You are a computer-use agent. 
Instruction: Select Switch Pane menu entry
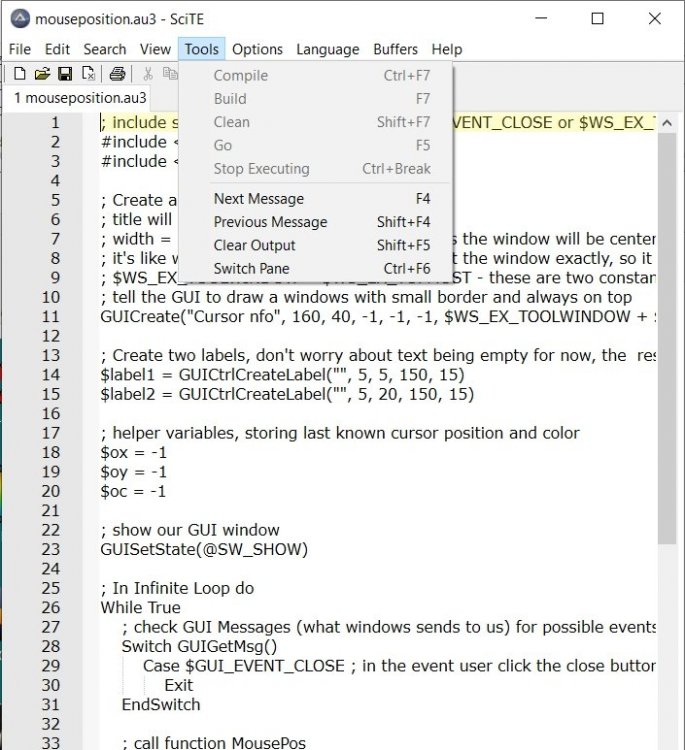[316, 269]
